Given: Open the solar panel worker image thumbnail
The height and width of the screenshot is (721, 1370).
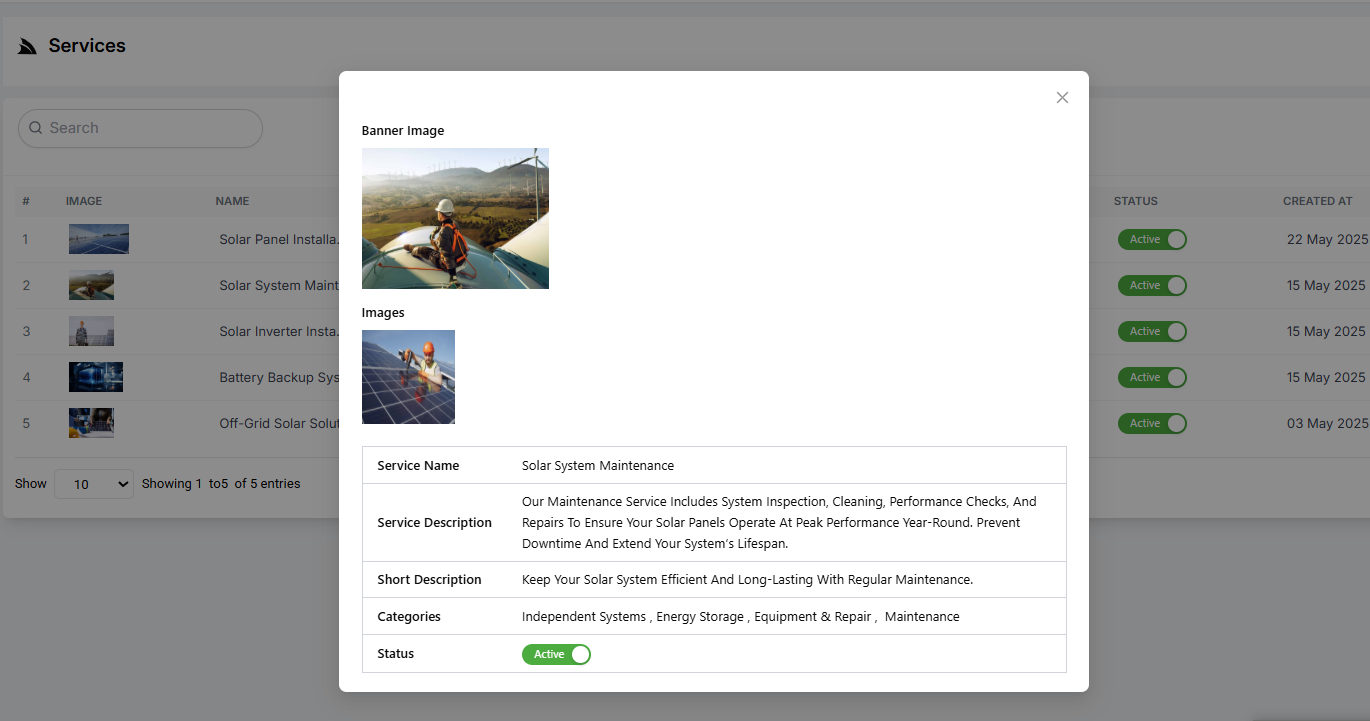Looking at the screenshot, I should click(408, 377).
